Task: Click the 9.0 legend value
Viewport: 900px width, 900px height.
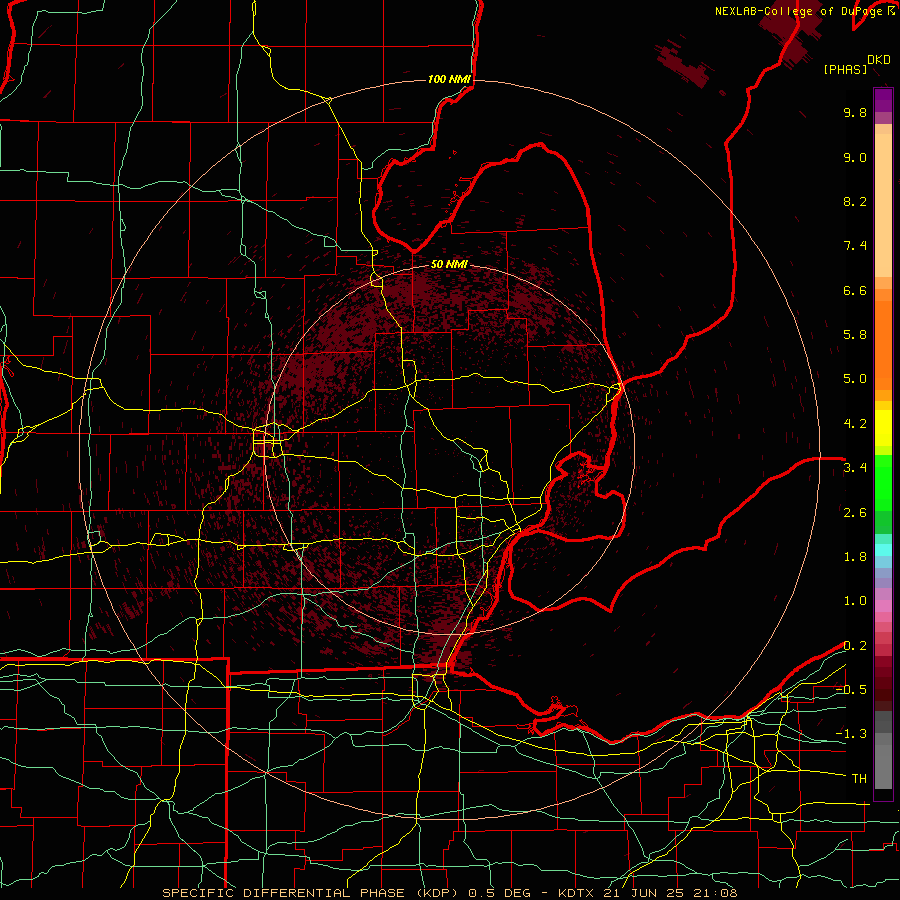Action: tap(855, 157)
